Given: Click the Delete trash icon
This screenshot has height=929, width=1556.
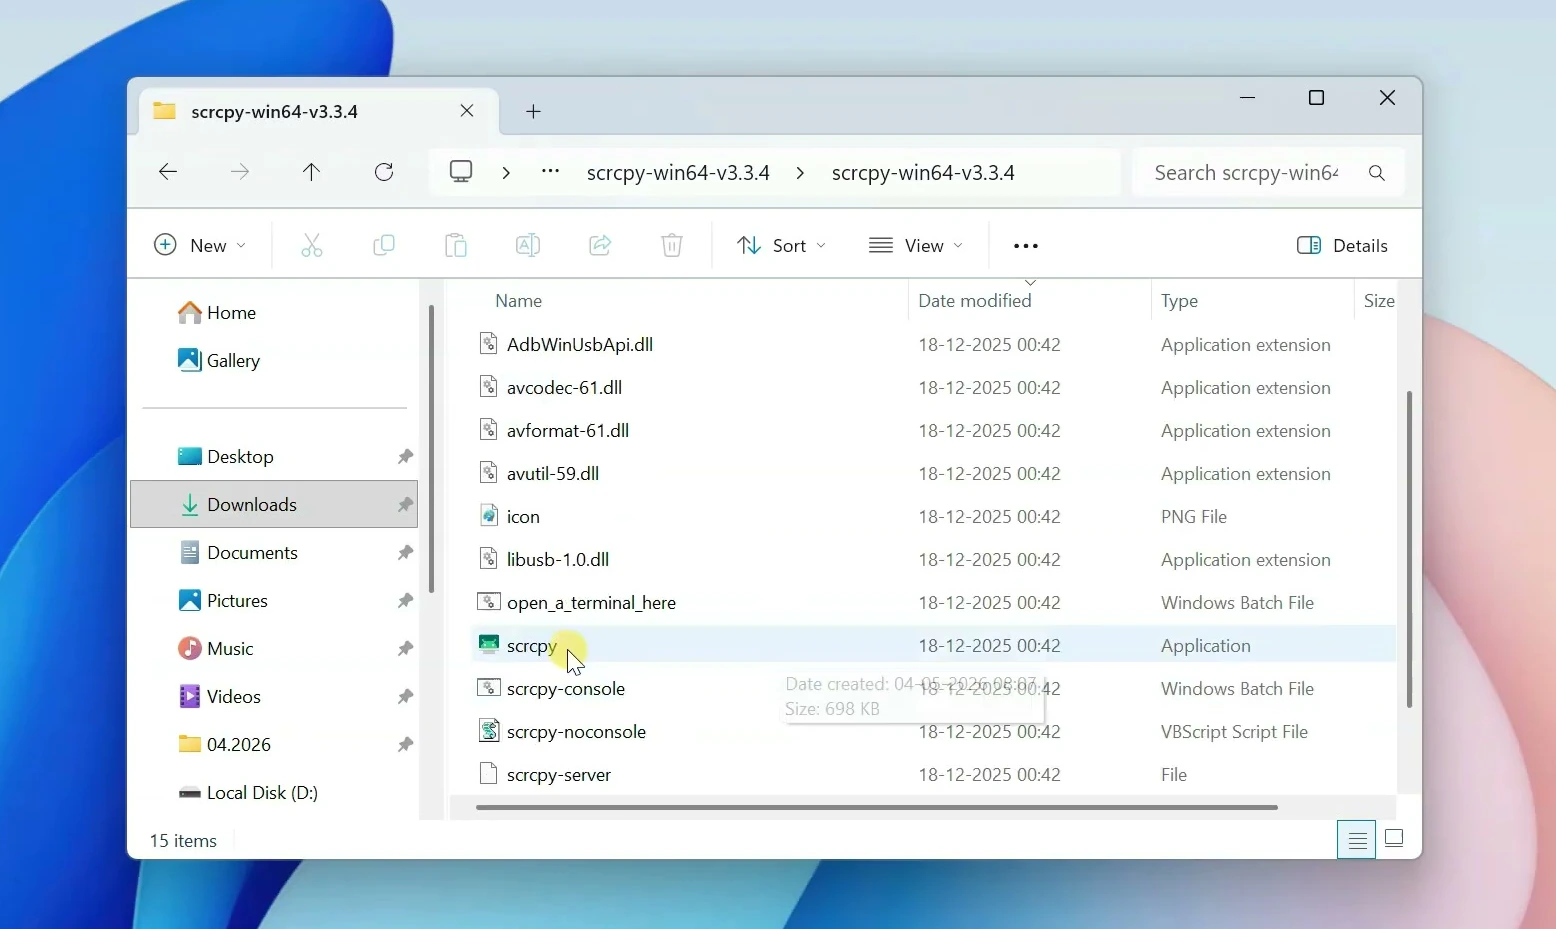Looking at the screenshot, I should click(672, 245).
